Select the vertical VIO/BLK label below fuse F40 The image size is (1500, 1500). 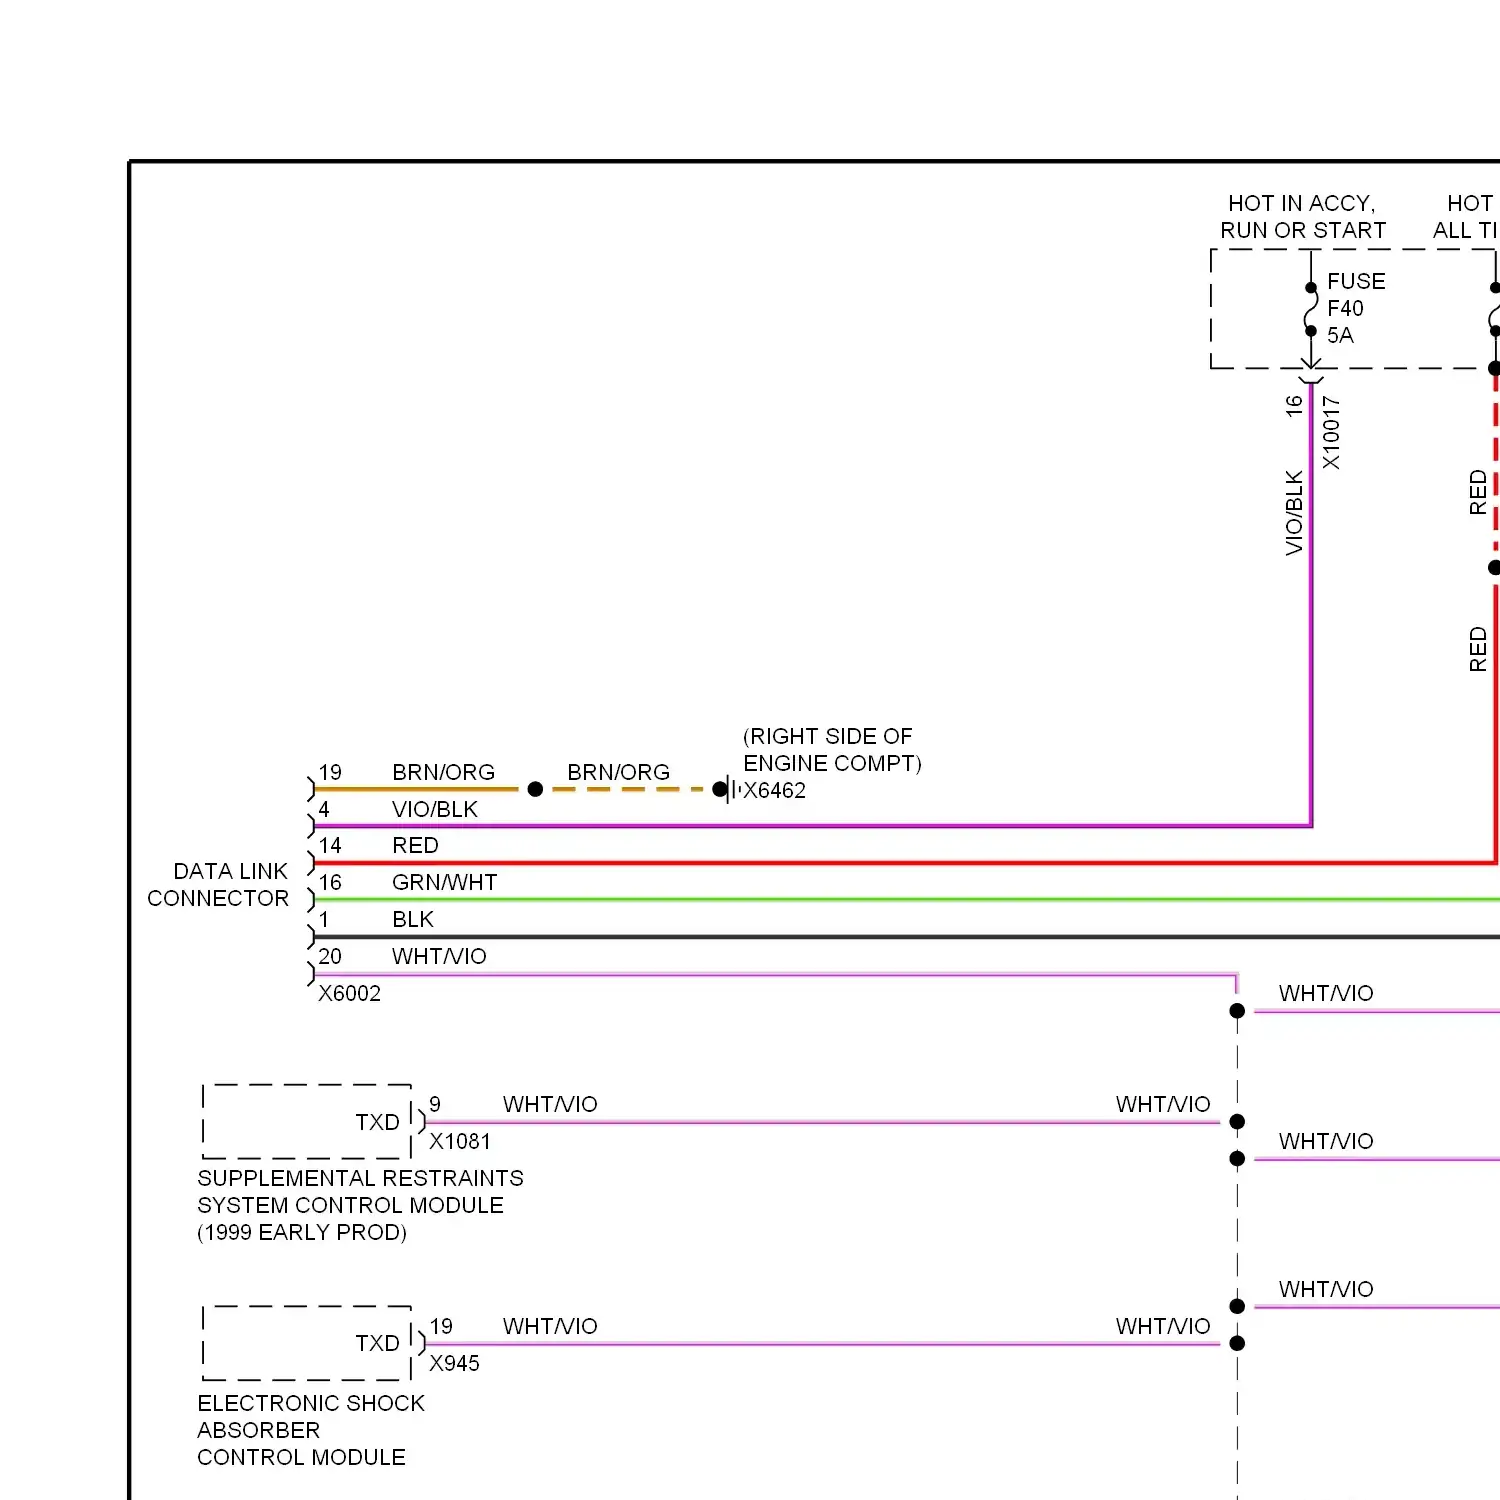[1294, 513]
